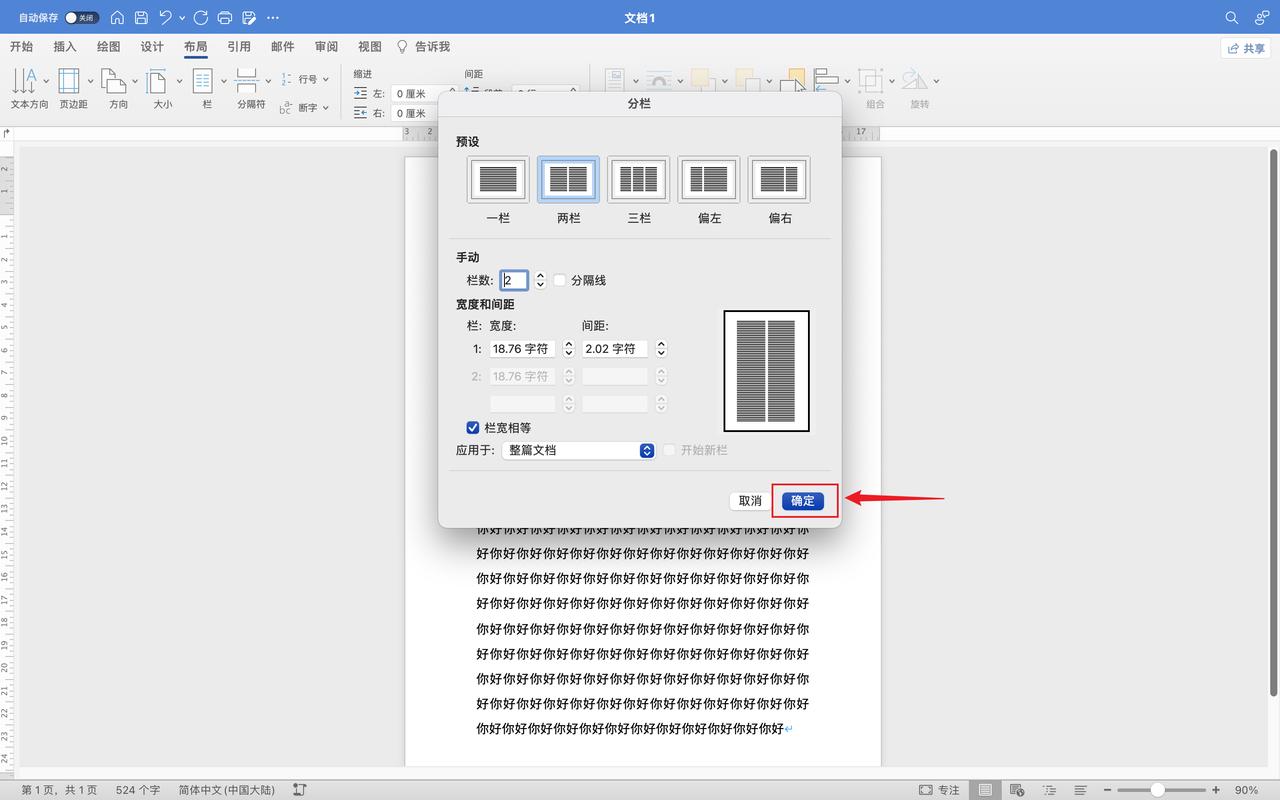Redo with the circular arrow icon

pyautogui.click(x=201, y=18)
